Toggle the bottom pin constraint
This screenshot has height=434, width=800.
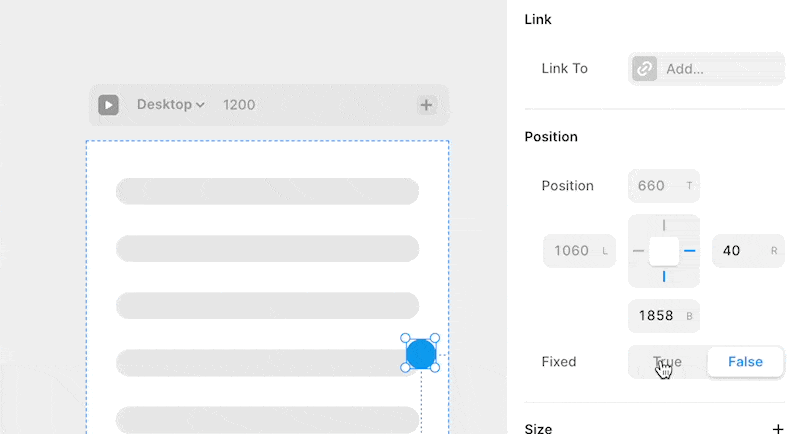click(x=664, y=277)
